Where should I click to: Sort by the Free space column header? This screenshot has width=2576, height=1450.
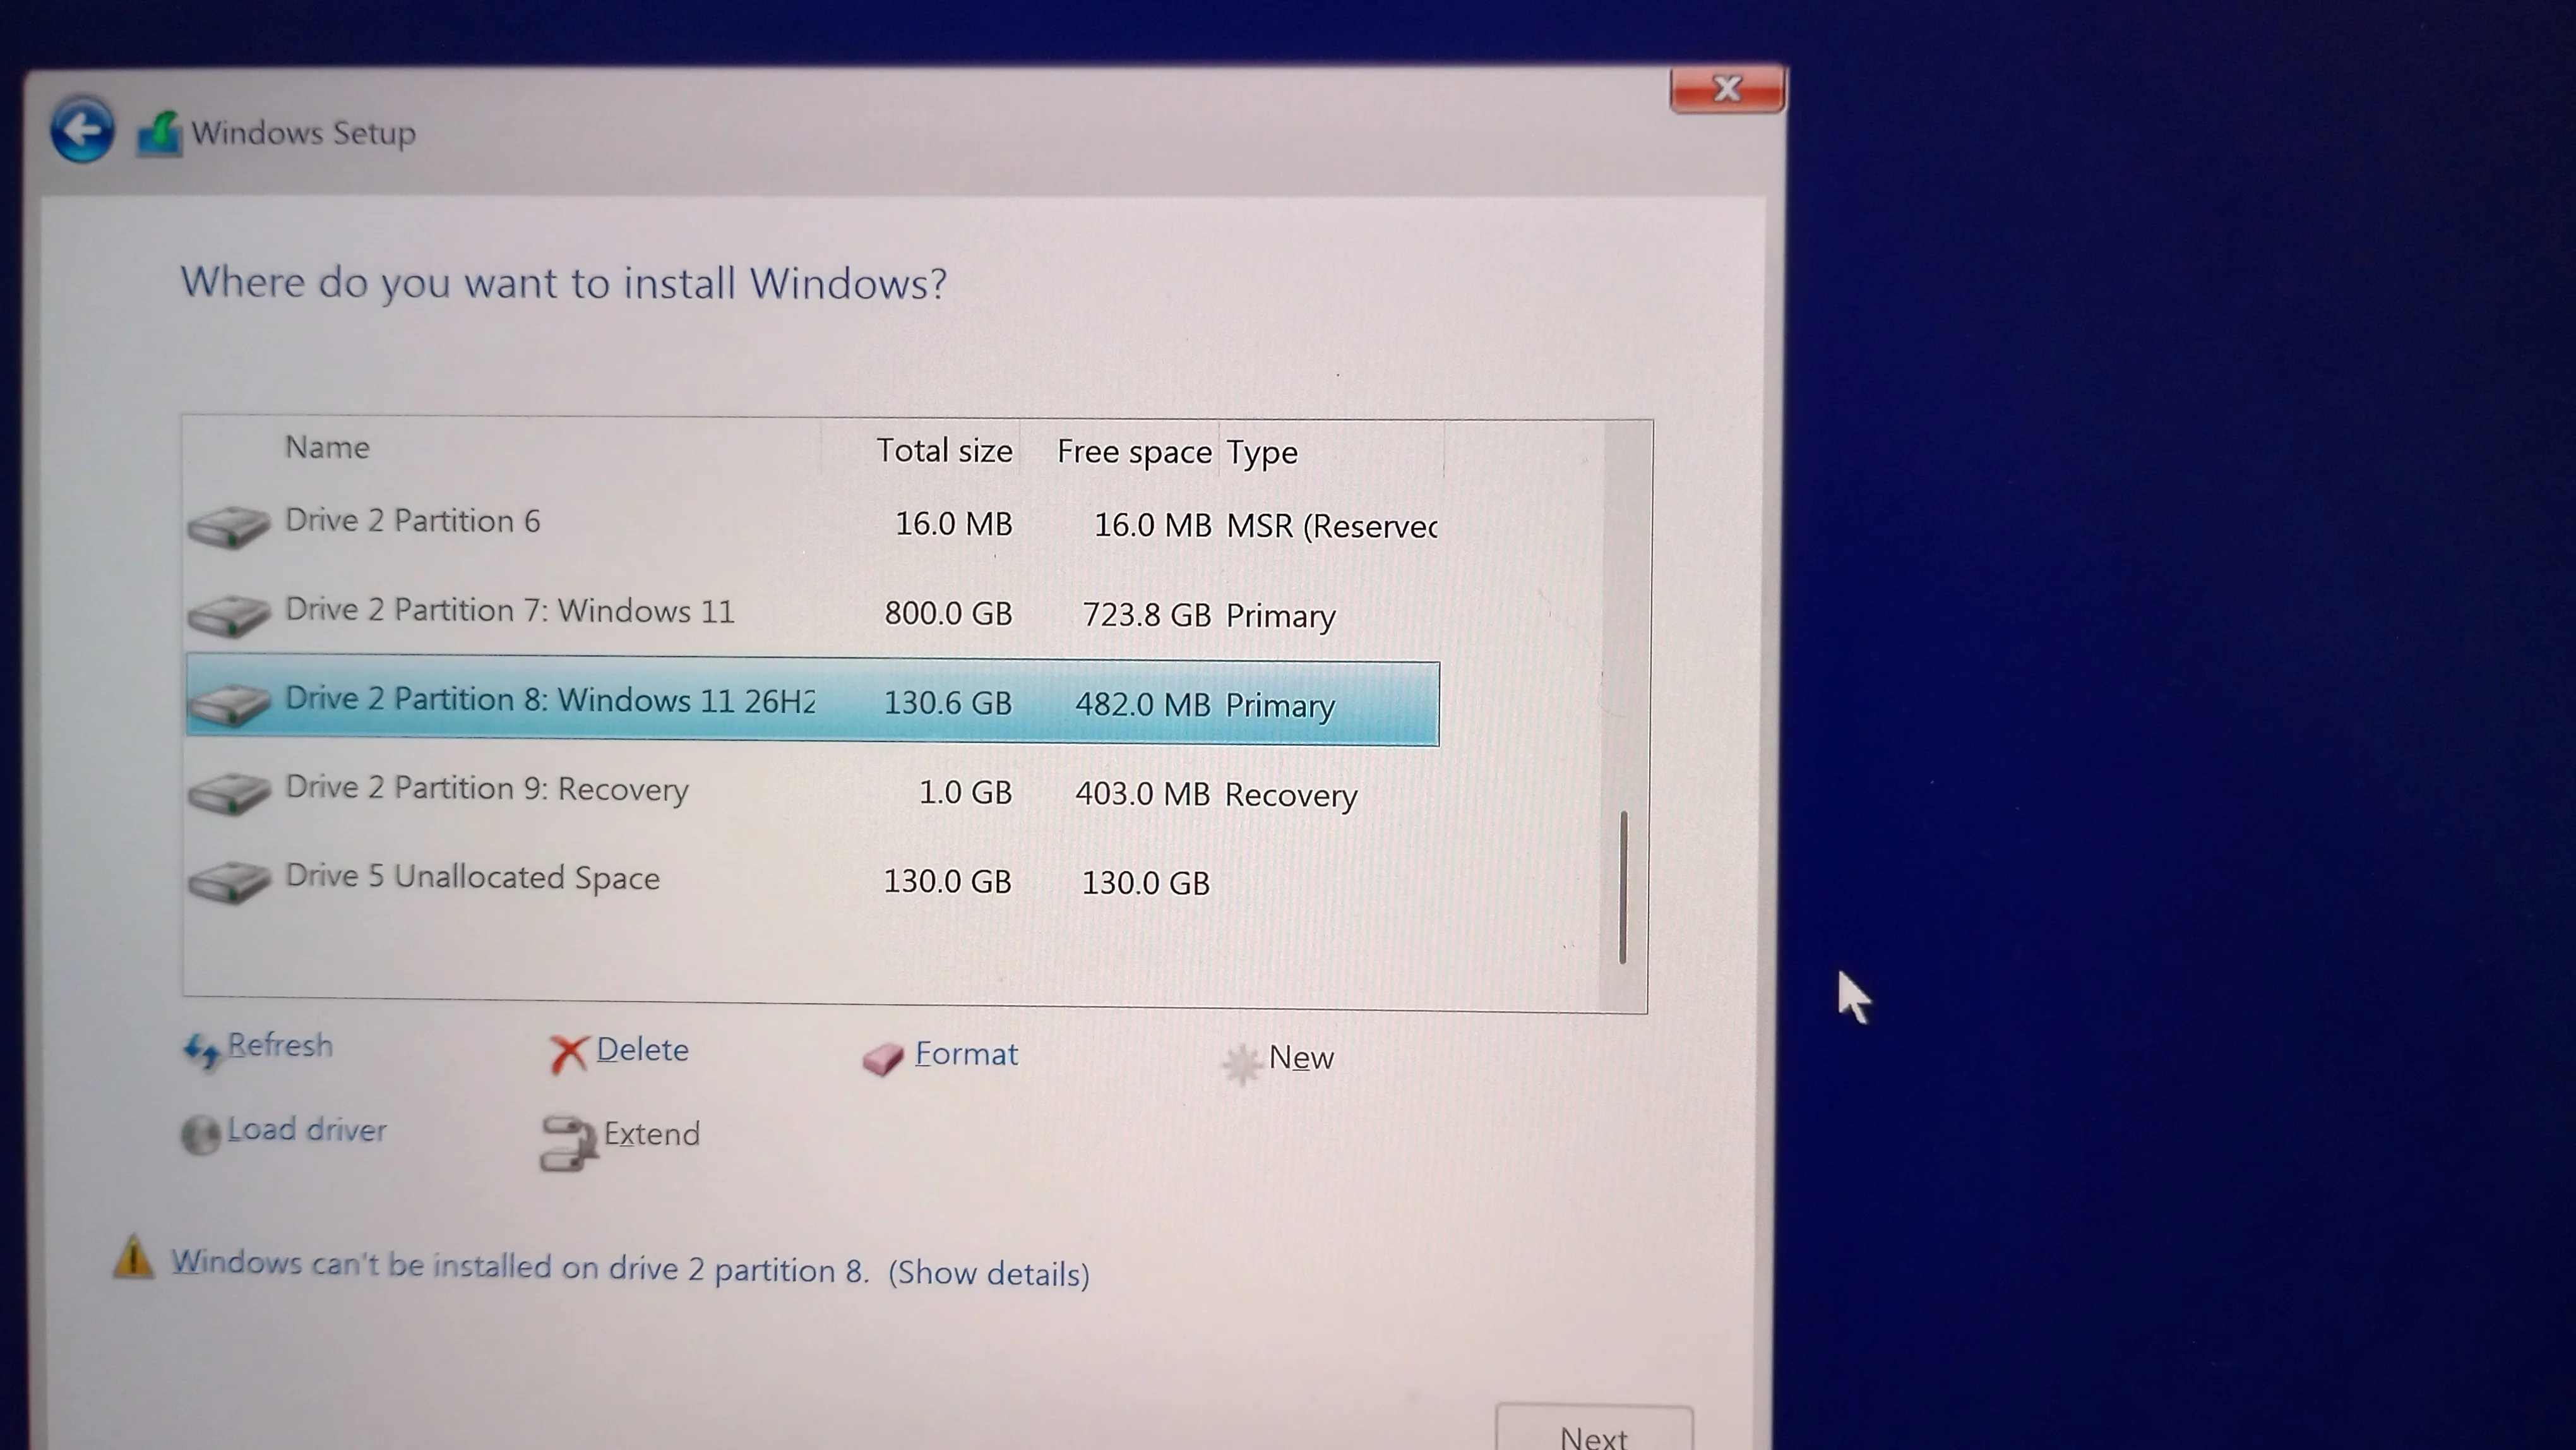(1134, 453)
